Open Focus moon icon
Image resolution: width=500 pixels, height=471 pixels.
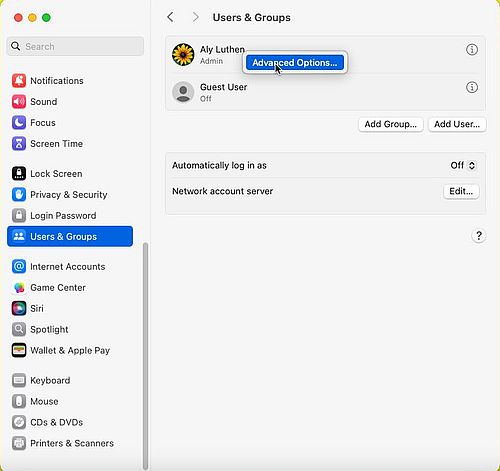click(x=19, y=123)
